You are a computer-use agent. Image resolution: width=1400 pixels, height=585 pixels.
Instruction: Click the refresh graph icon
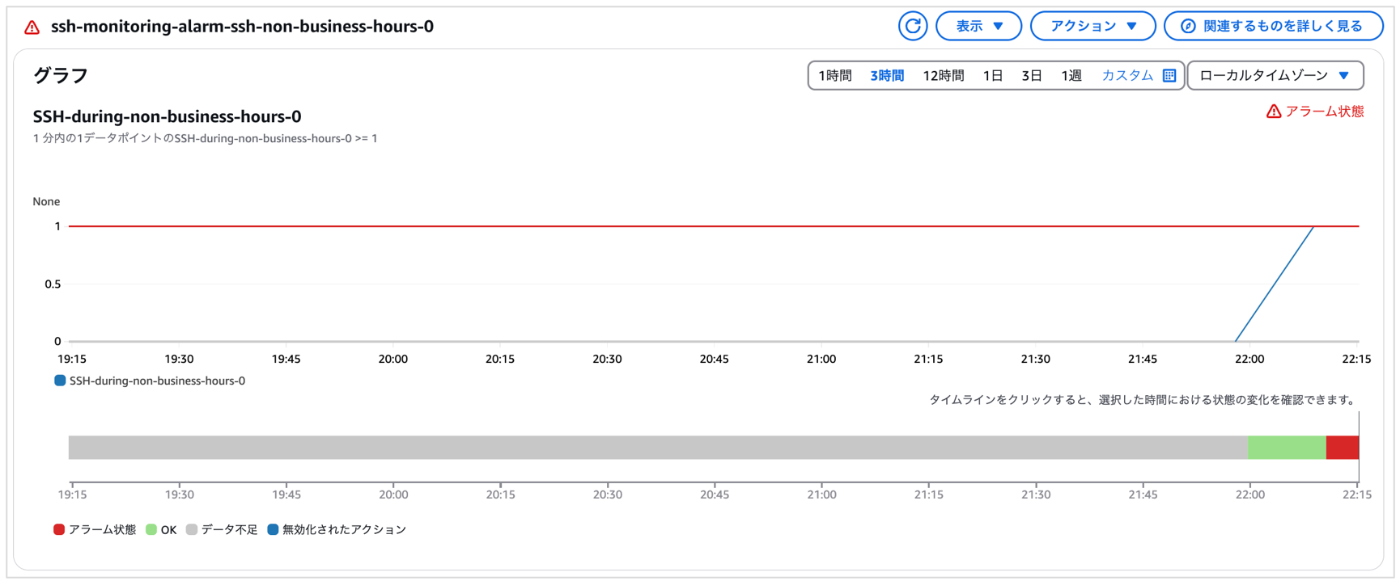(913, 26)
